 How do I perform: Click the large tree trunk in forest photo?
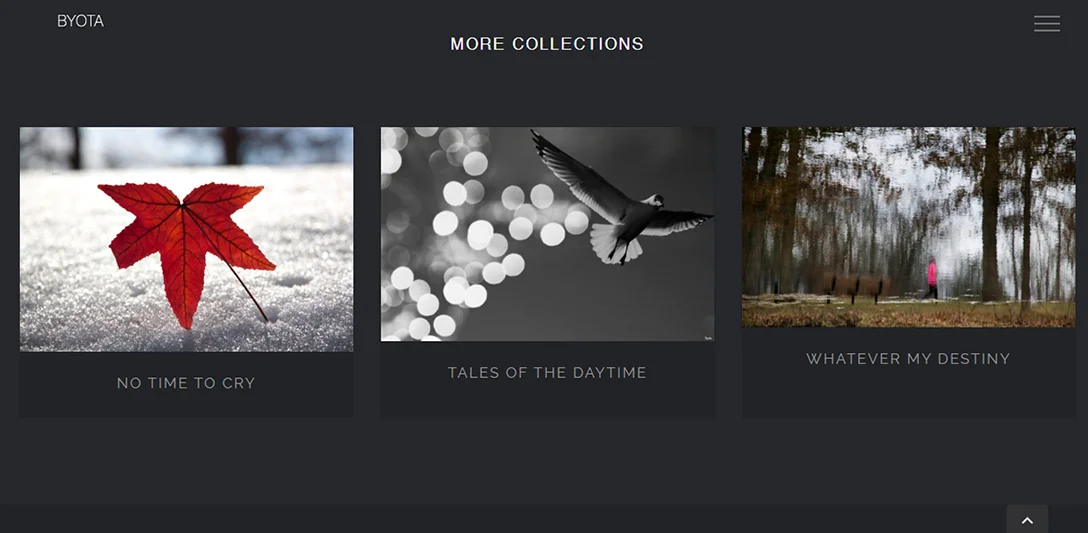991,214
